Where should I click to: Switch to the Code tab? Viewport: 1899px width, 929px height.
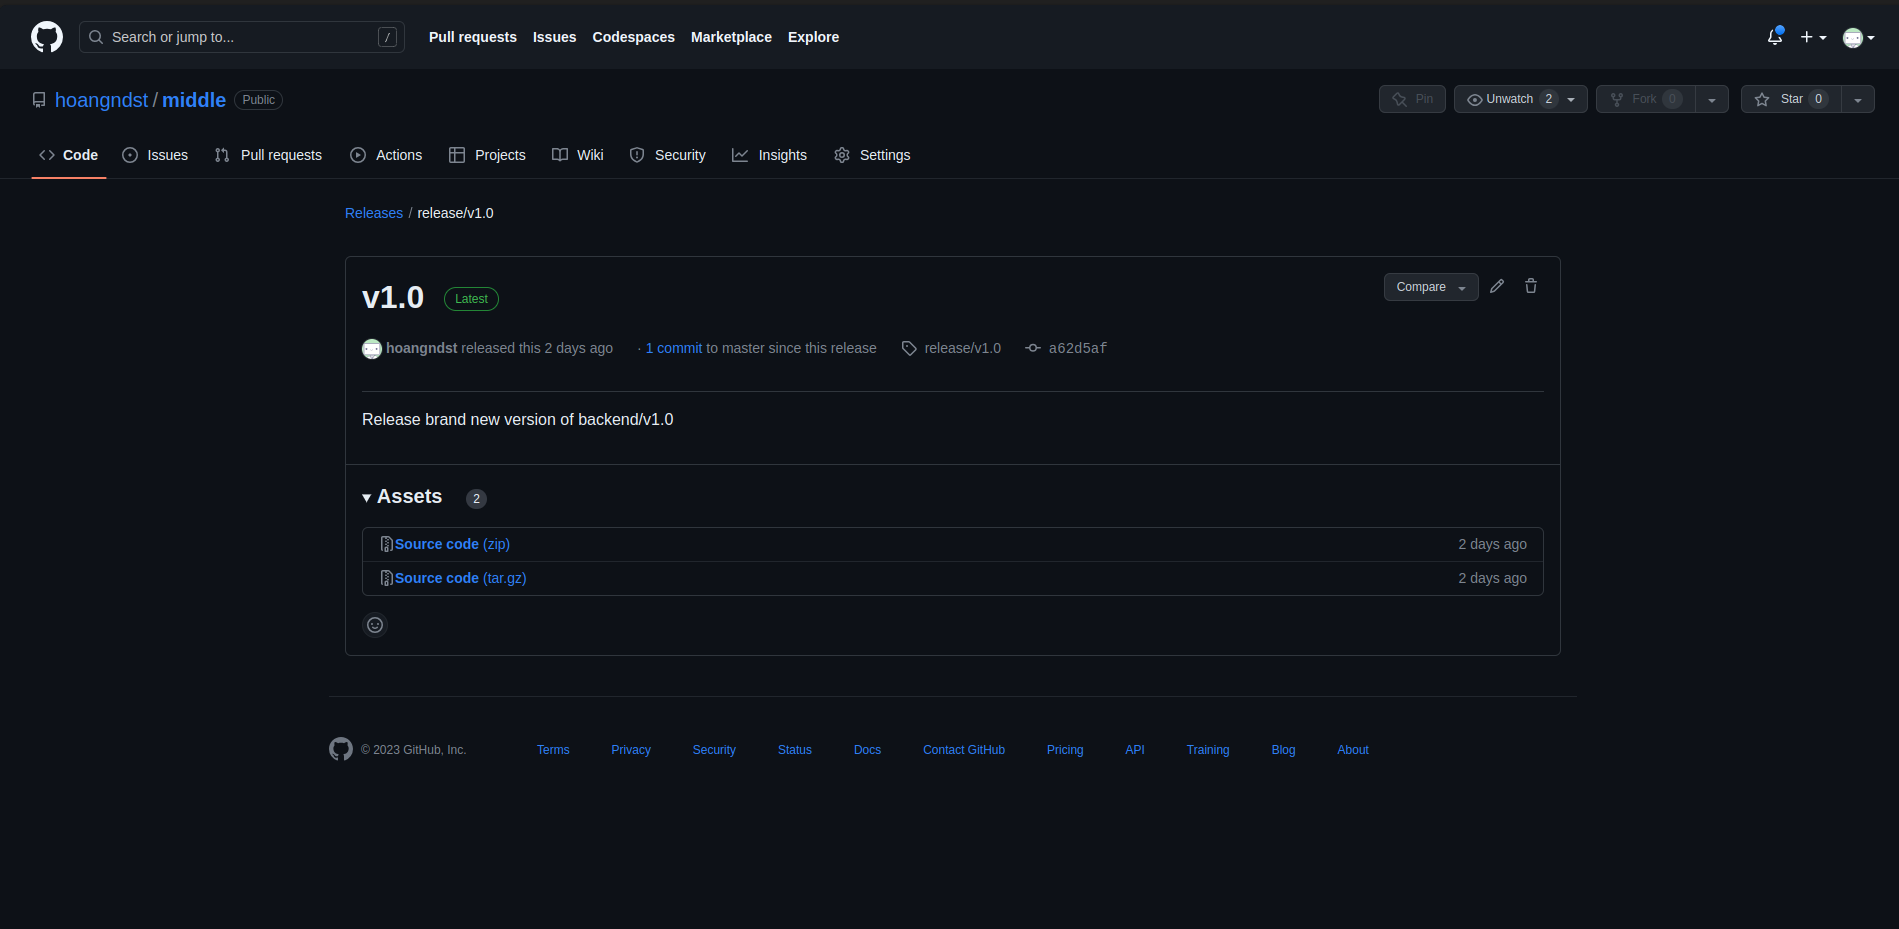(x=69, y=155)
